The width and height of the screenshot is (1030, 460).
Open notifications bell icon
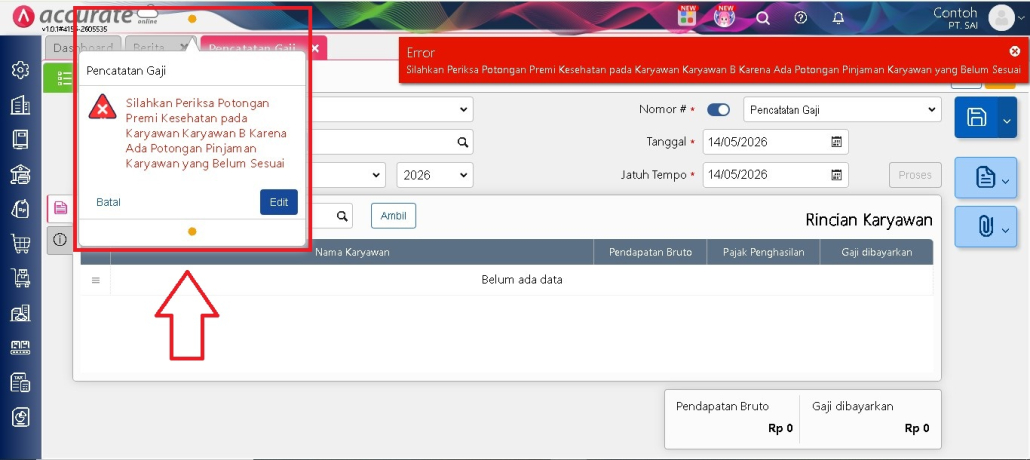coord(838,18)
